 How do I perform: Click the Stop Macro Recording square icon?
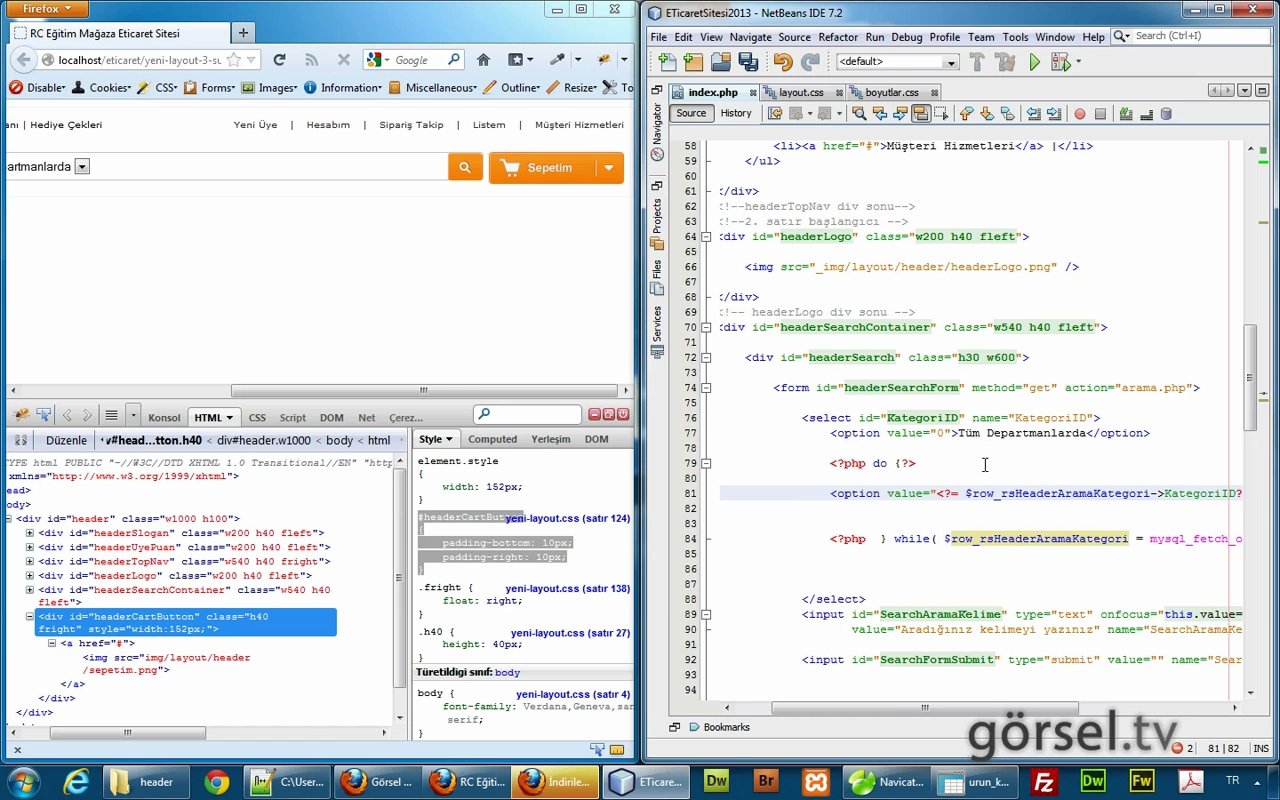click(1100, 114)
